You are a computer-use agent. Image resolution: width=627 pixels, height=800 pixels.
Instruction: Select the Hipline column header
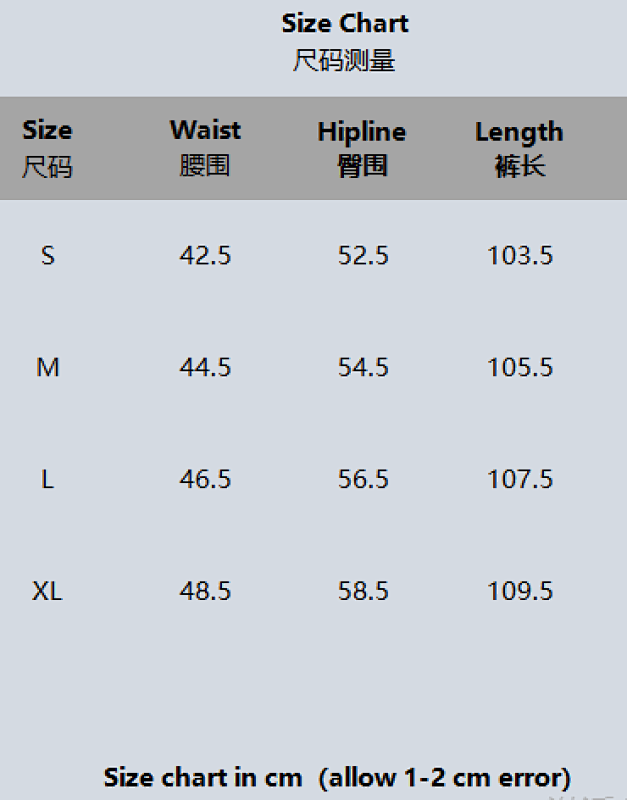coord(362,148)
